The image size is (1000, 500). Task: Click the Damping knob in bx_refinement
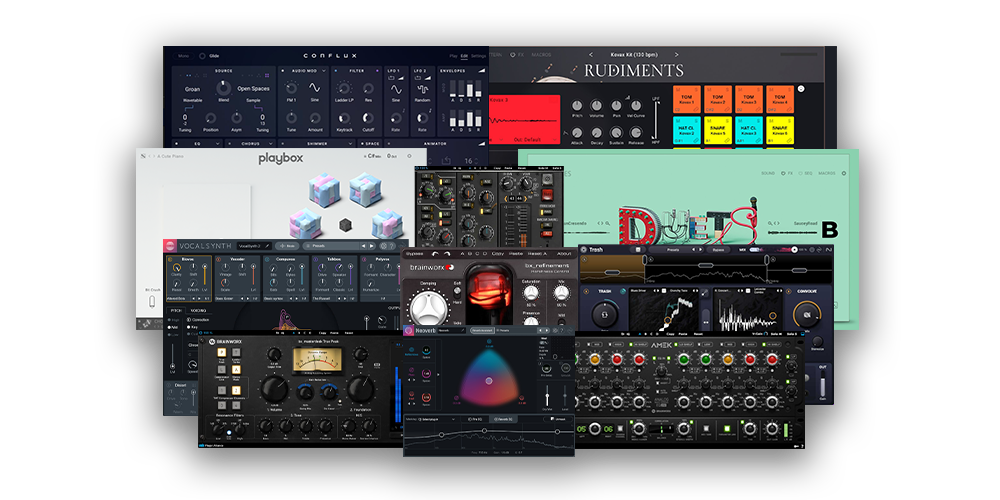click(427, 309)
